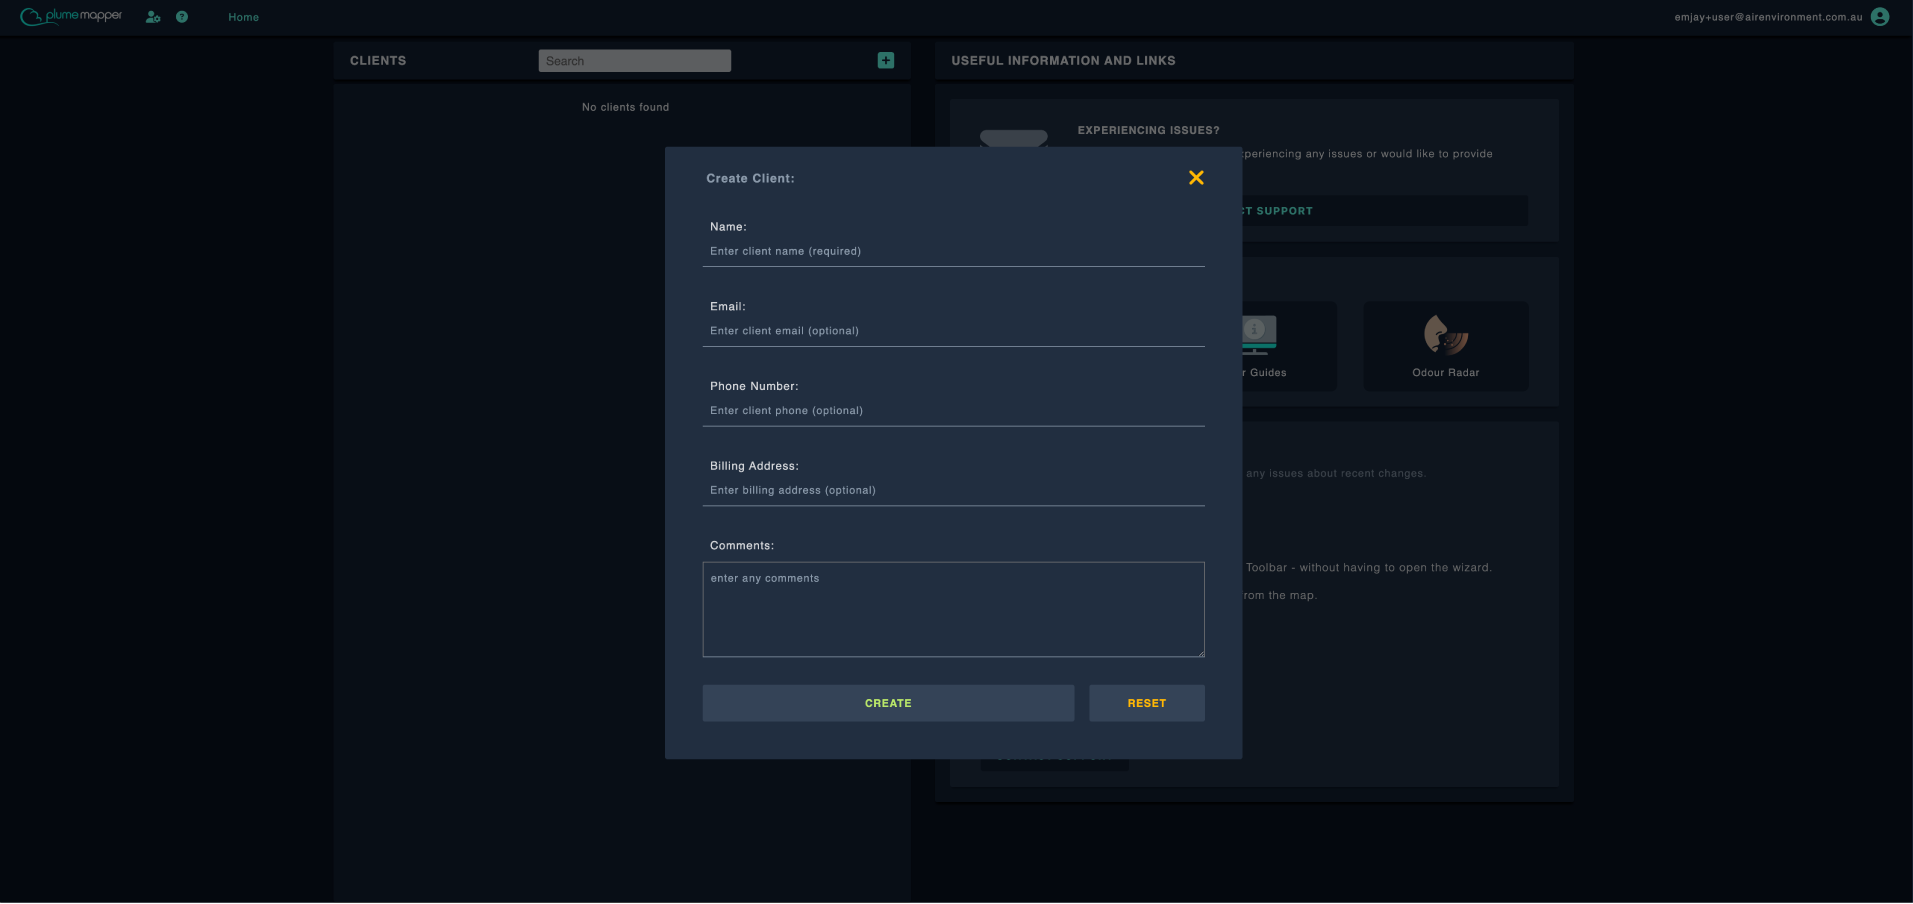Open the help question mark icon
The height and width of the screenshot is (904, 1913).
[182, 17]
